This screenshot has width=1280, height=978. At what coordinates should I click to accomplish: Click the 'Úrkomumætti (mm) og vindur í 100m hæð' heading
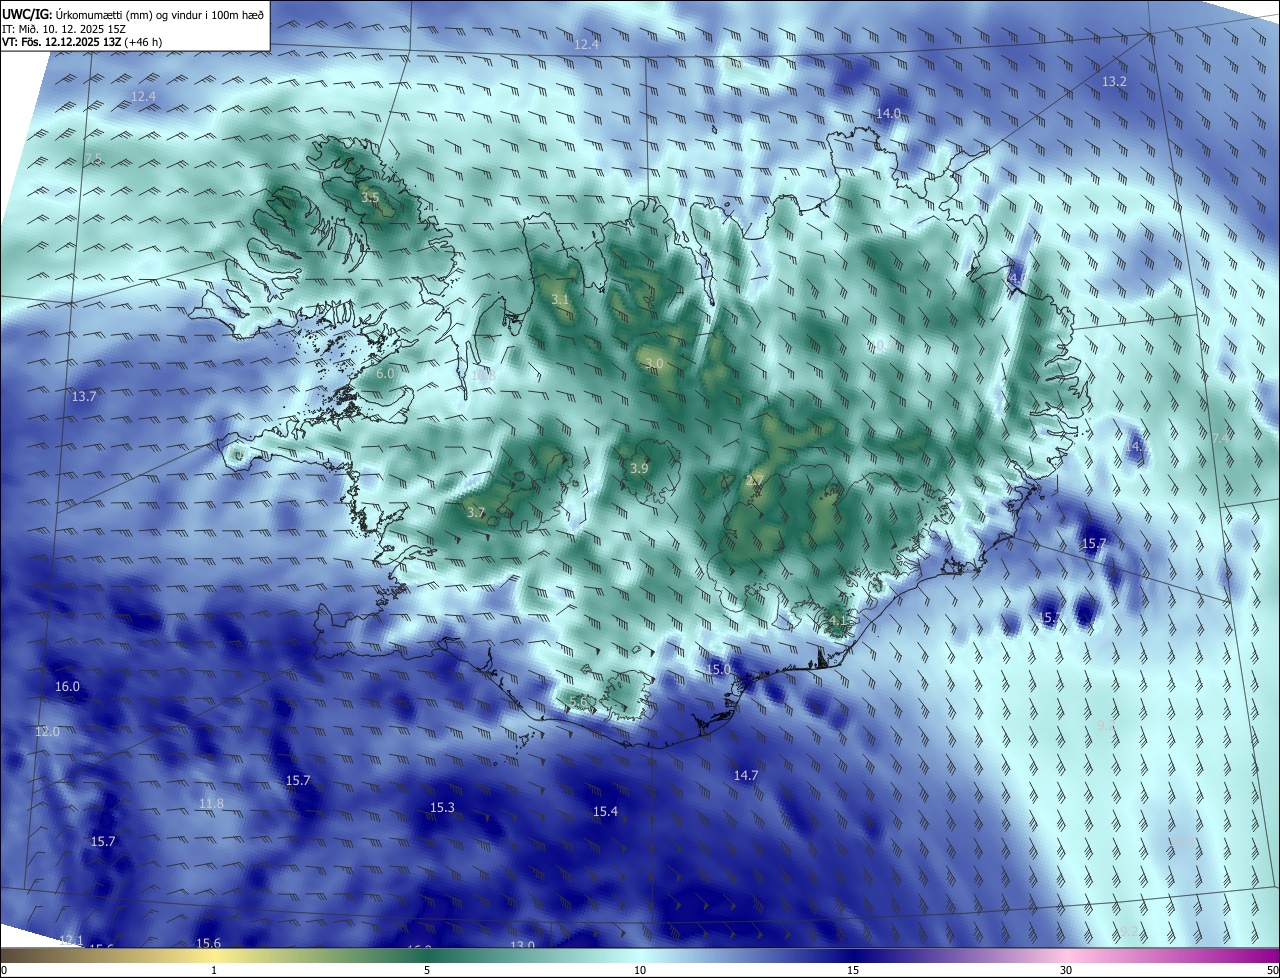(x=160, y=14)
